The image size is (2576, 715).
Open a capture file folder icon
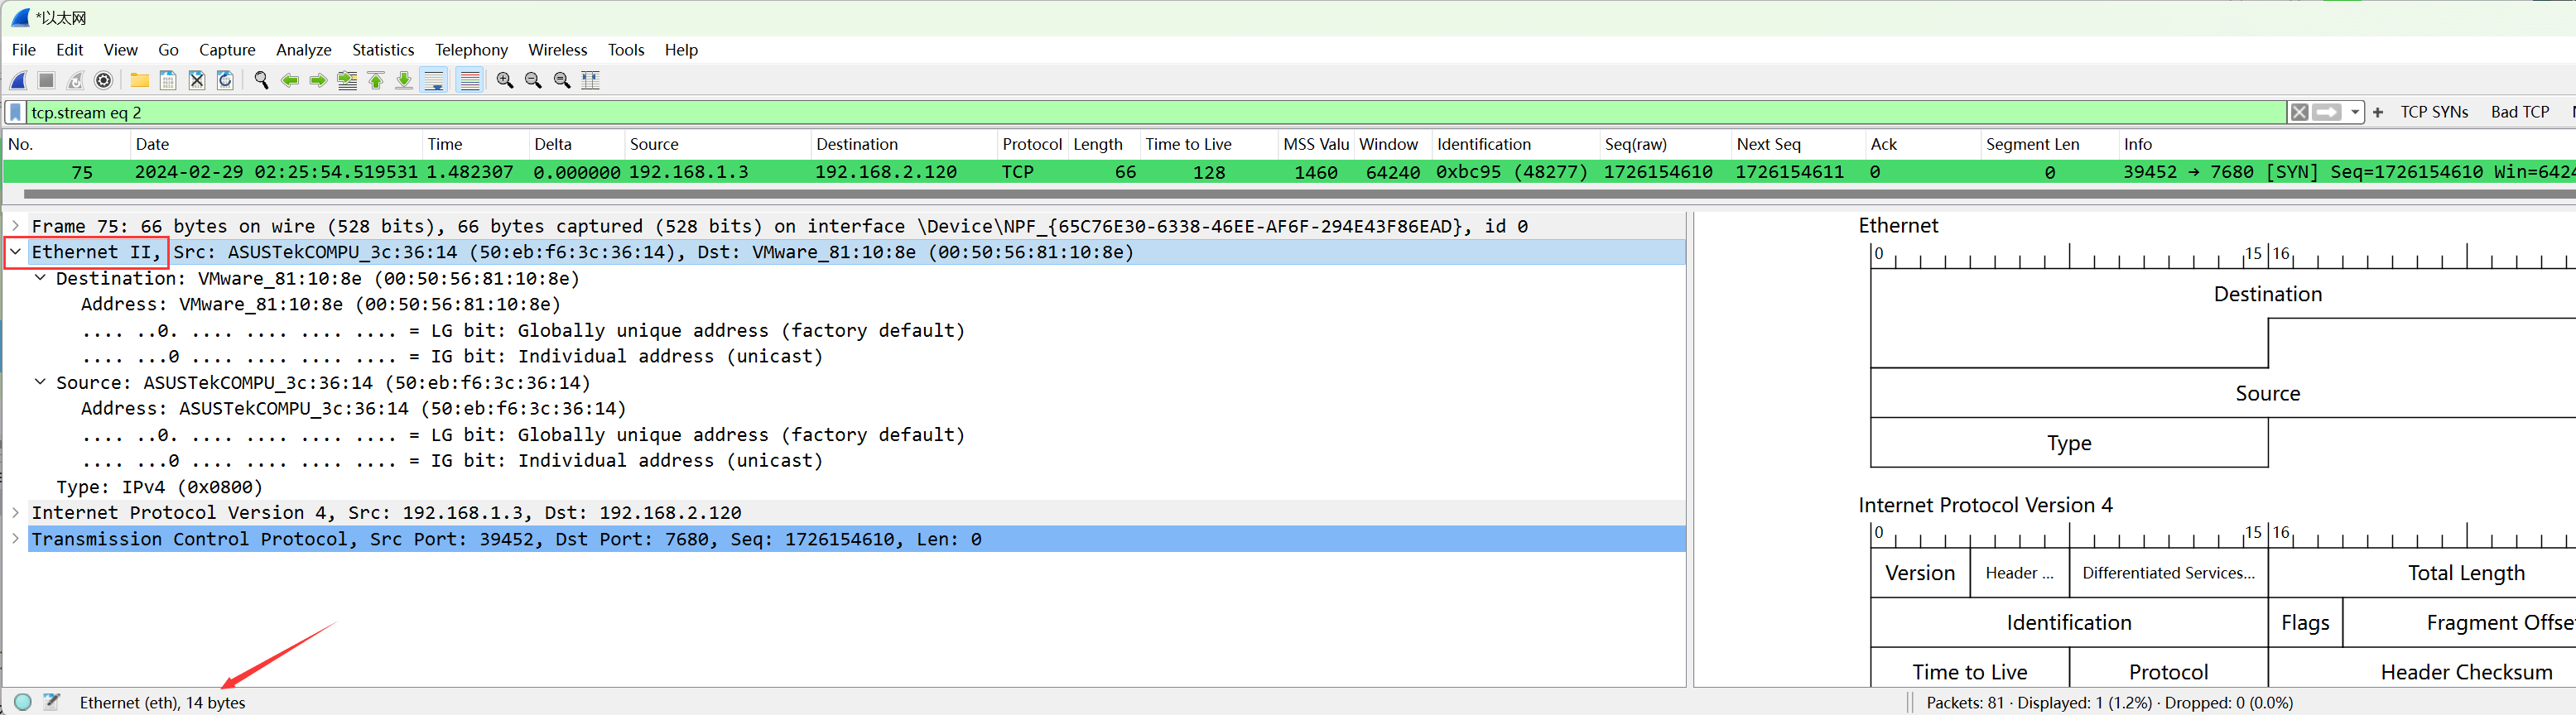(x=140, y=80)
